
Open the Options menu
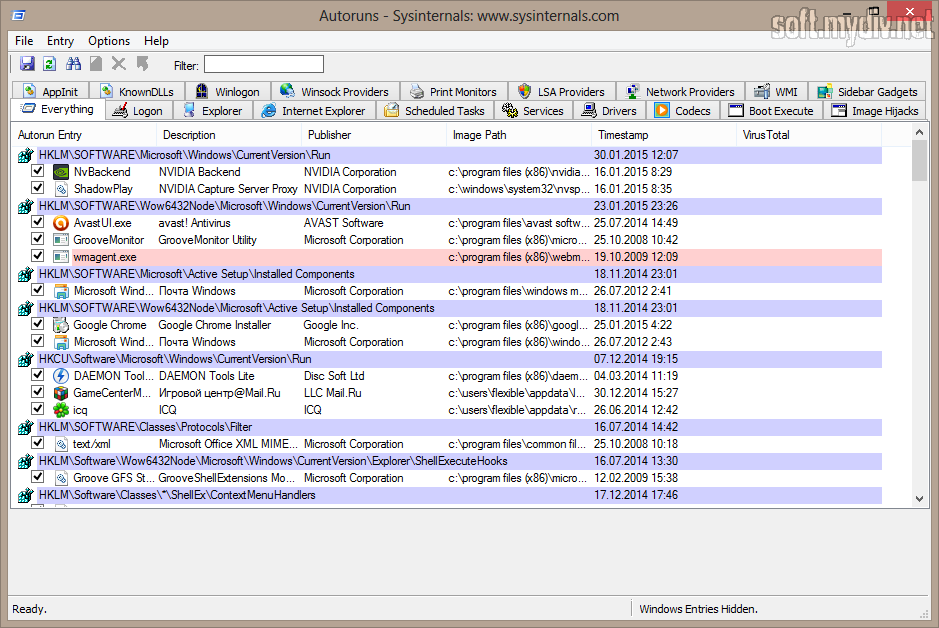[x=109, y=41]
